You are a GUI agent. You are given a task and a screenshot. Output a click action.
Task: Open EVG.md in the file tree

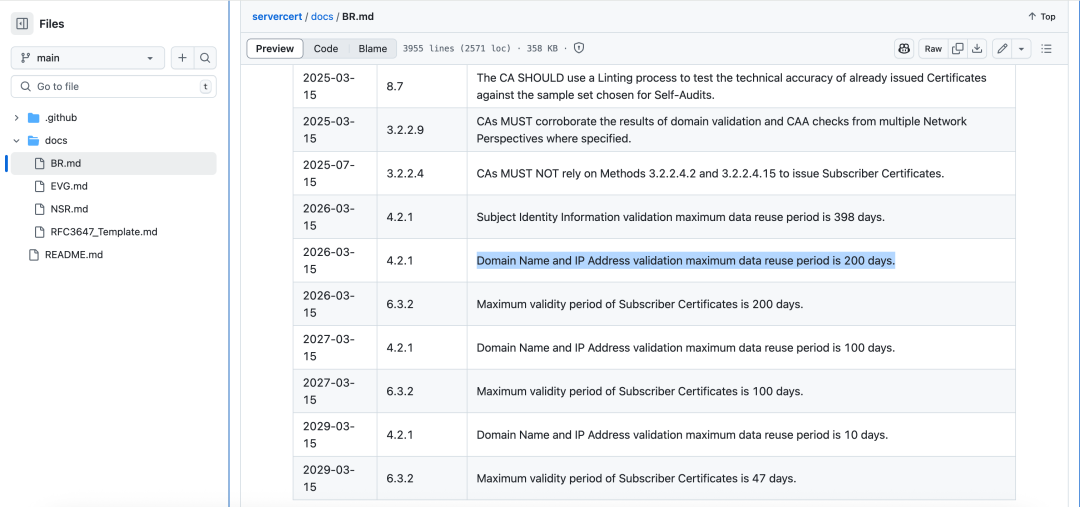pos(69,186)
